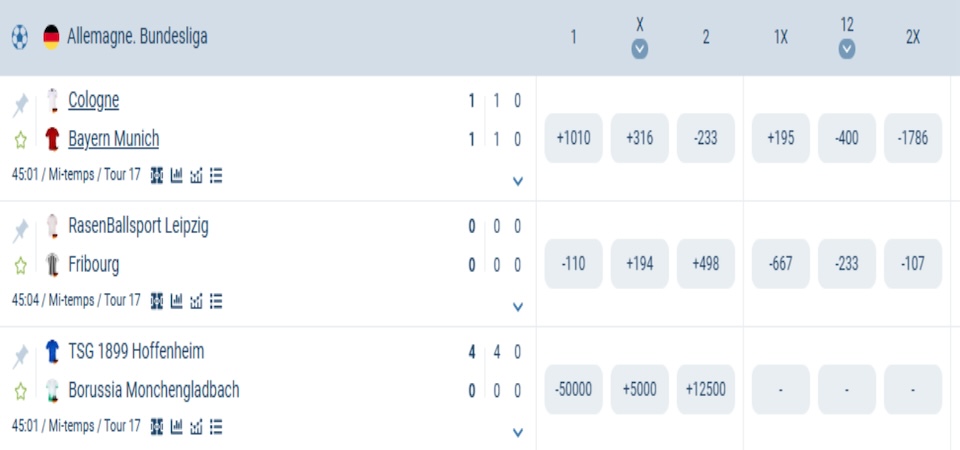Open the 12 column dropdown arrow

coord(847,49)
